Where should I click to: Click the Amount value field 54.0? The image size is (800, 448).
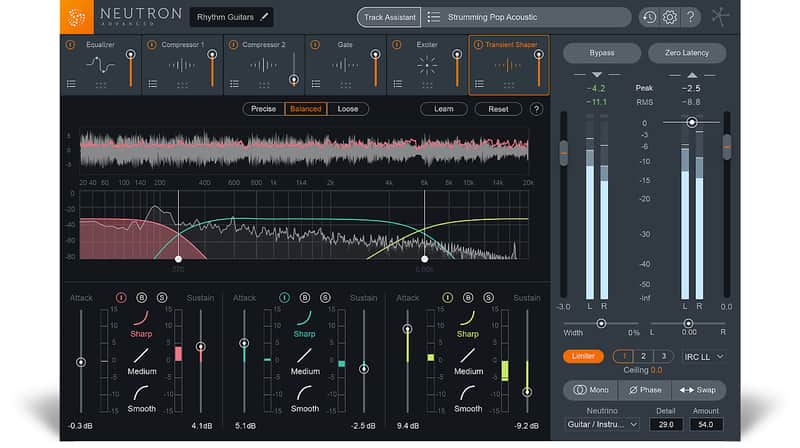click(x=706, y=425)
